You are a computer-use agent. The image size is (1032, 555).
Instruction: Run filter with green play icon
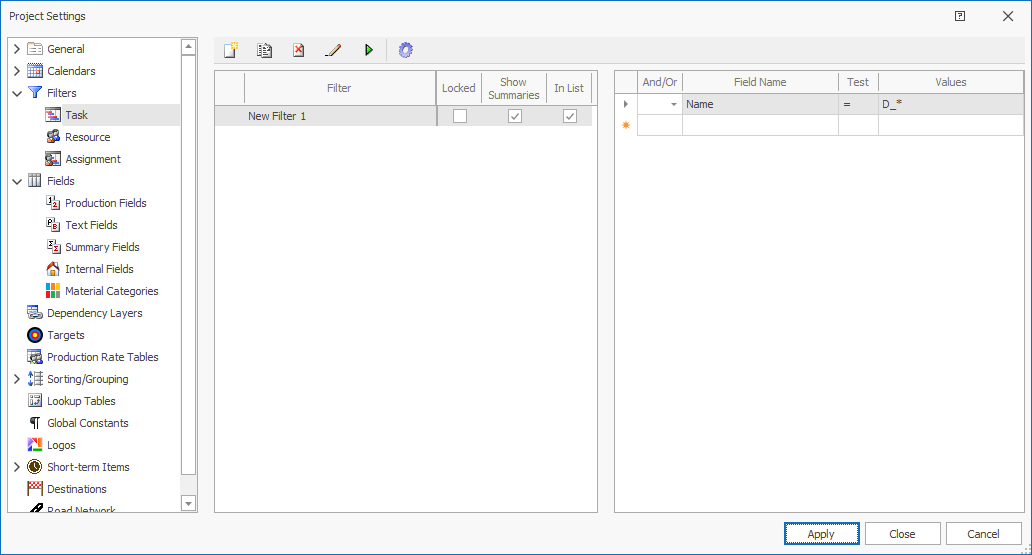tap(369, 50)
